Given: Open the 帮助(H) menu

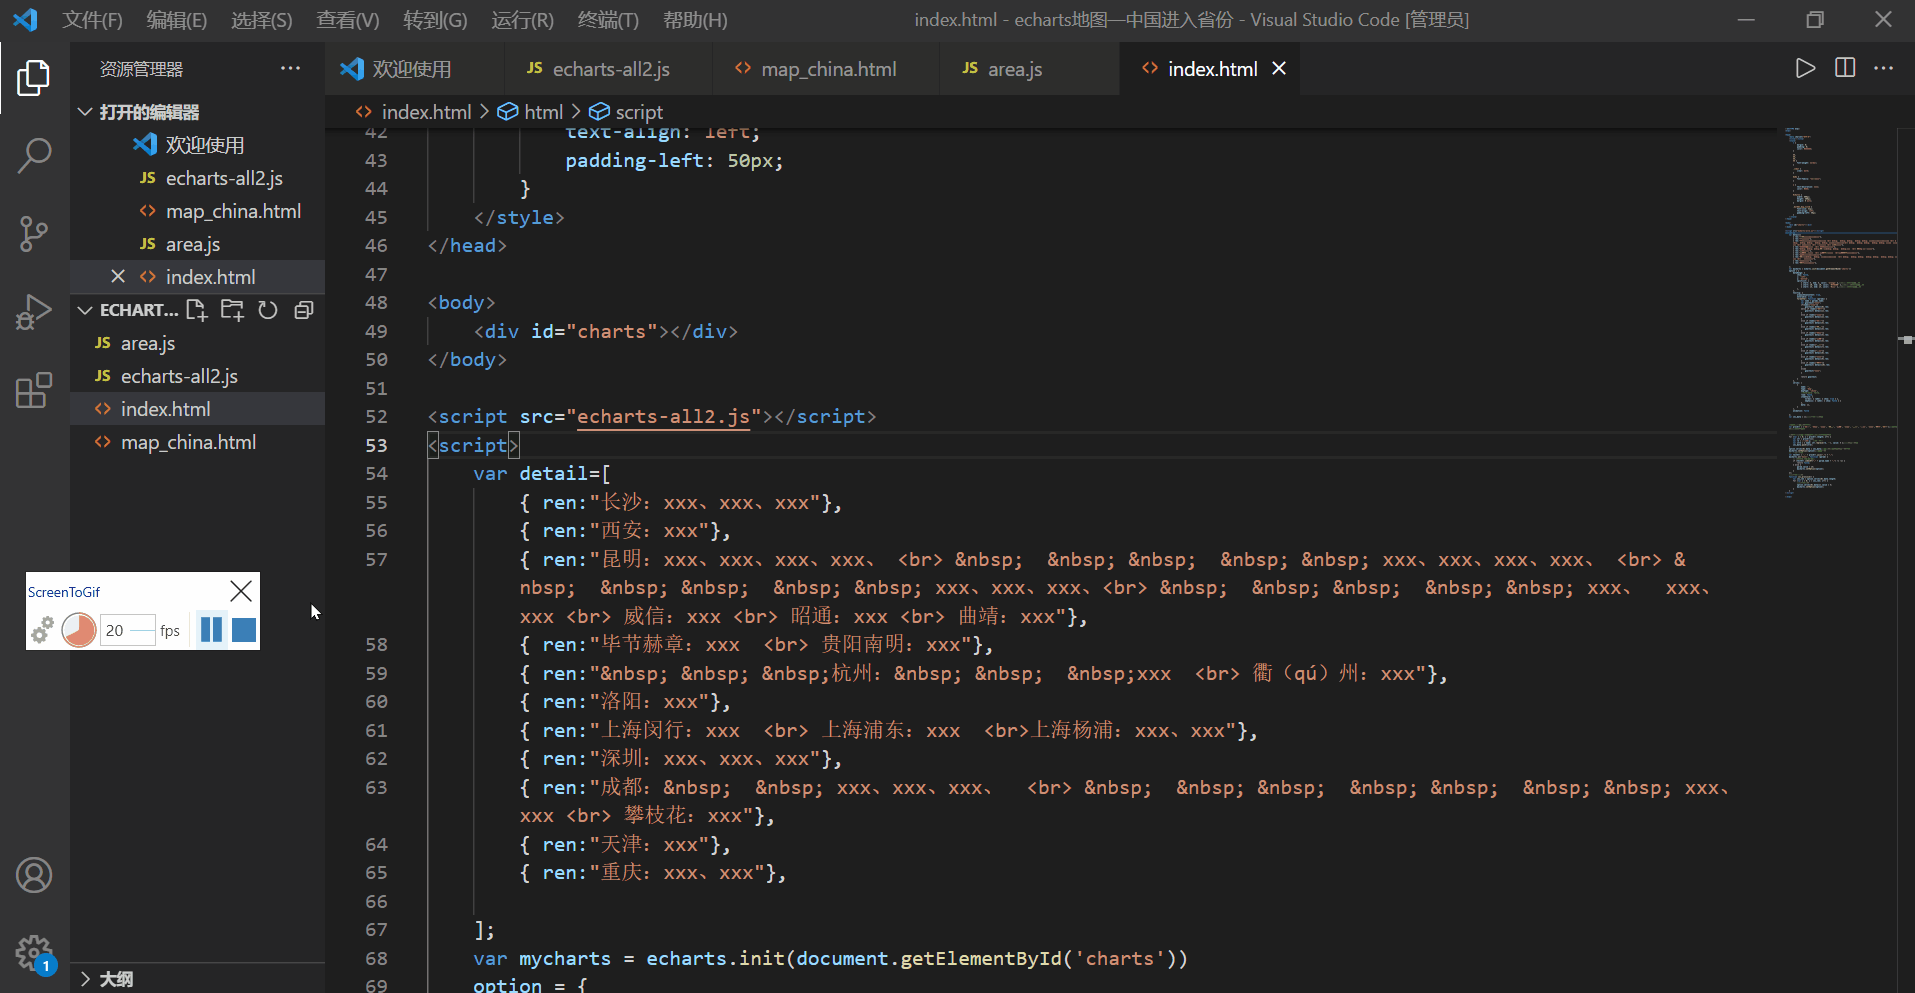Looking at the screenshot, I should 695,20.
